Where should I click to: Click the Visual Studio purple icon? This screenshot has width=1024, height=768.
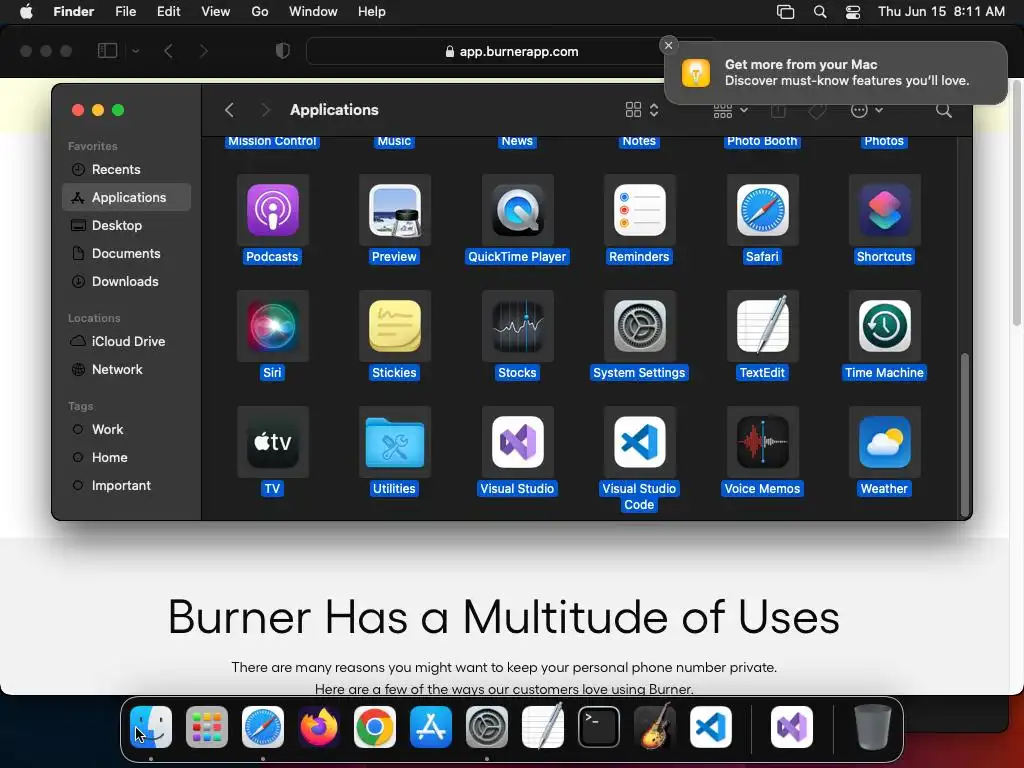click(x=517, y=442)
